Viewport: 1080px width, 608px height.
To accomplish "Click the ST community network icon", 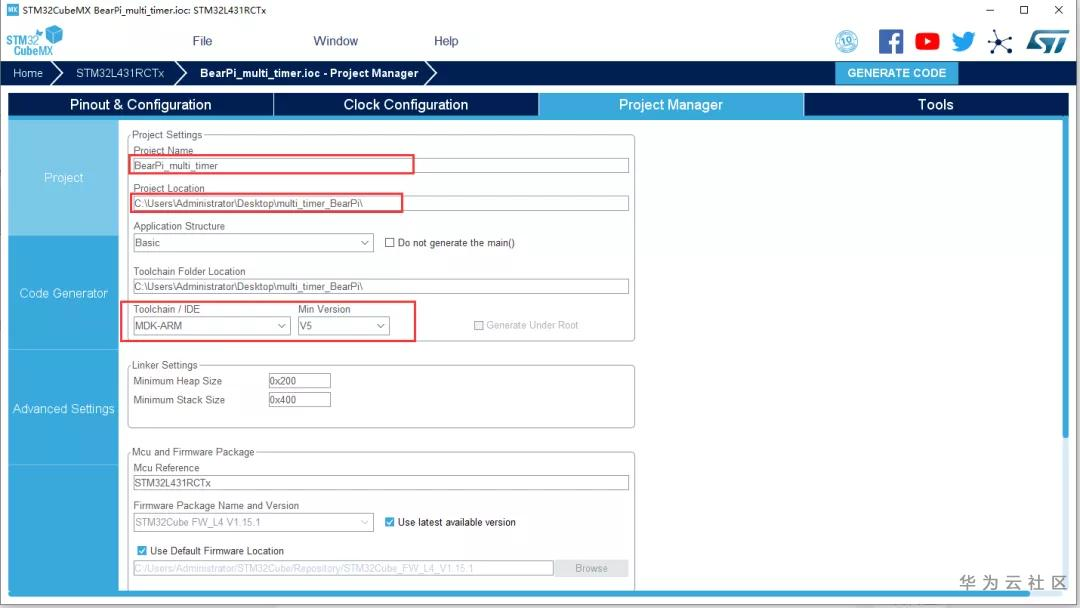I will (x=999, y=42).
